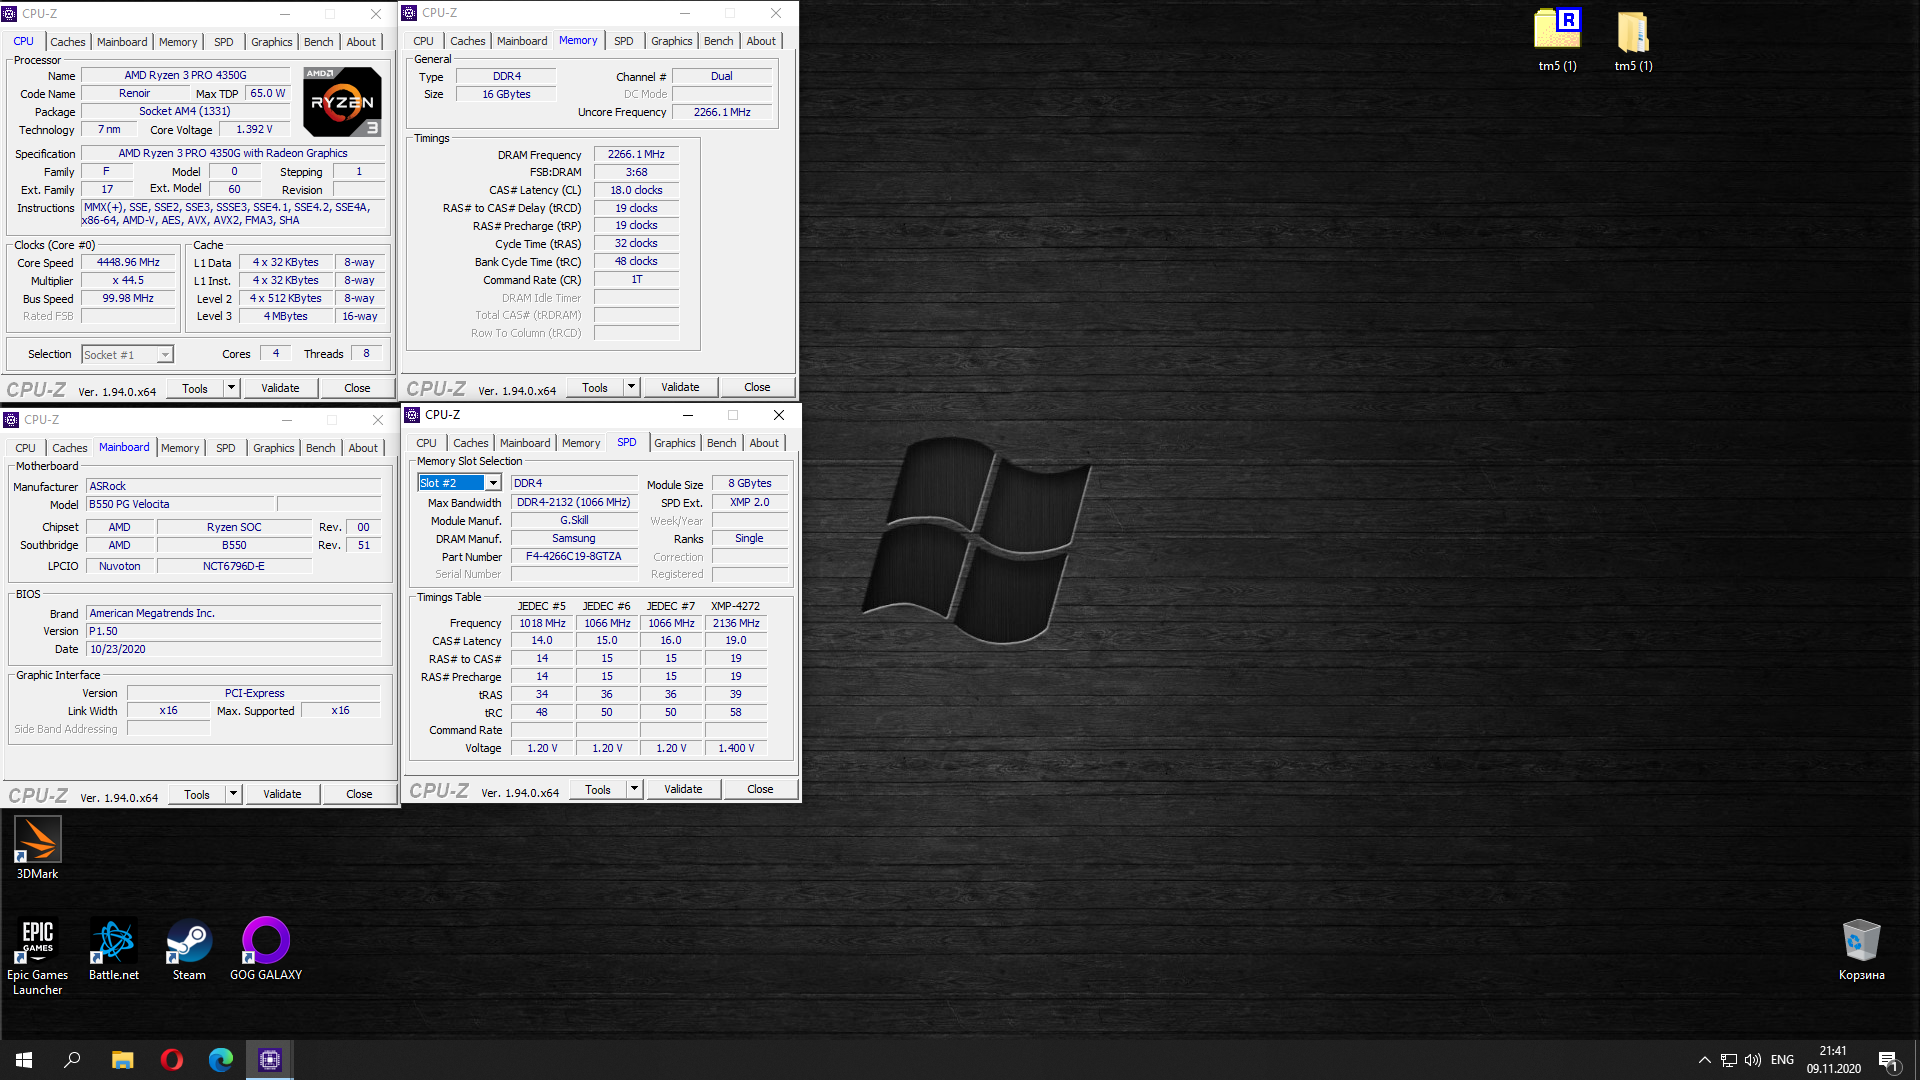Open Graphics tab in Mainboard window
The height and width of the screenshot is (1080, 1920).
point(273,448)
